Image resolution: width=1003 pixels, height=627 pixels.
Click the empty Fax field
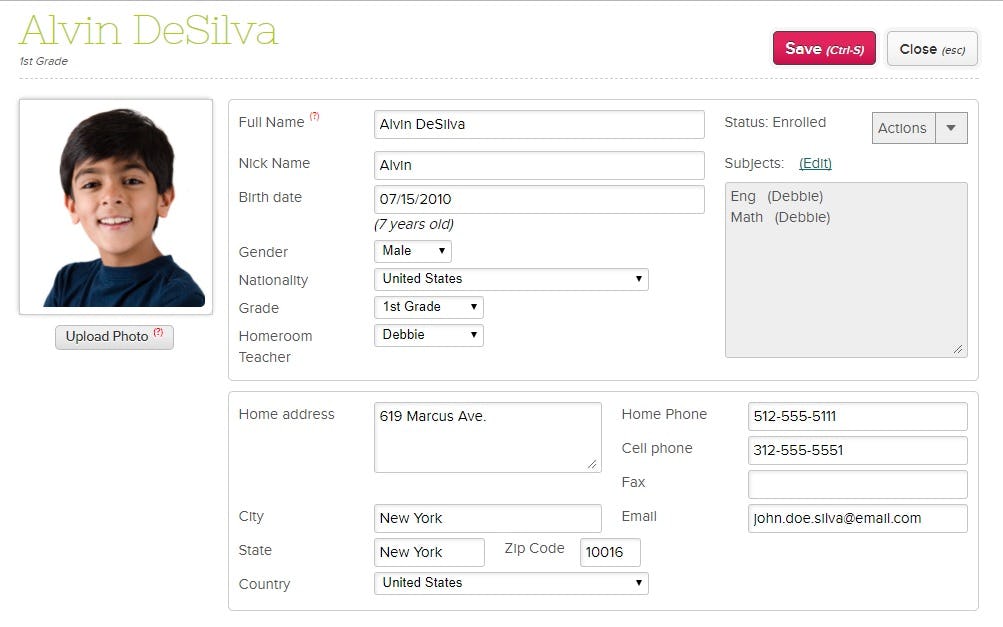point(857,484)
